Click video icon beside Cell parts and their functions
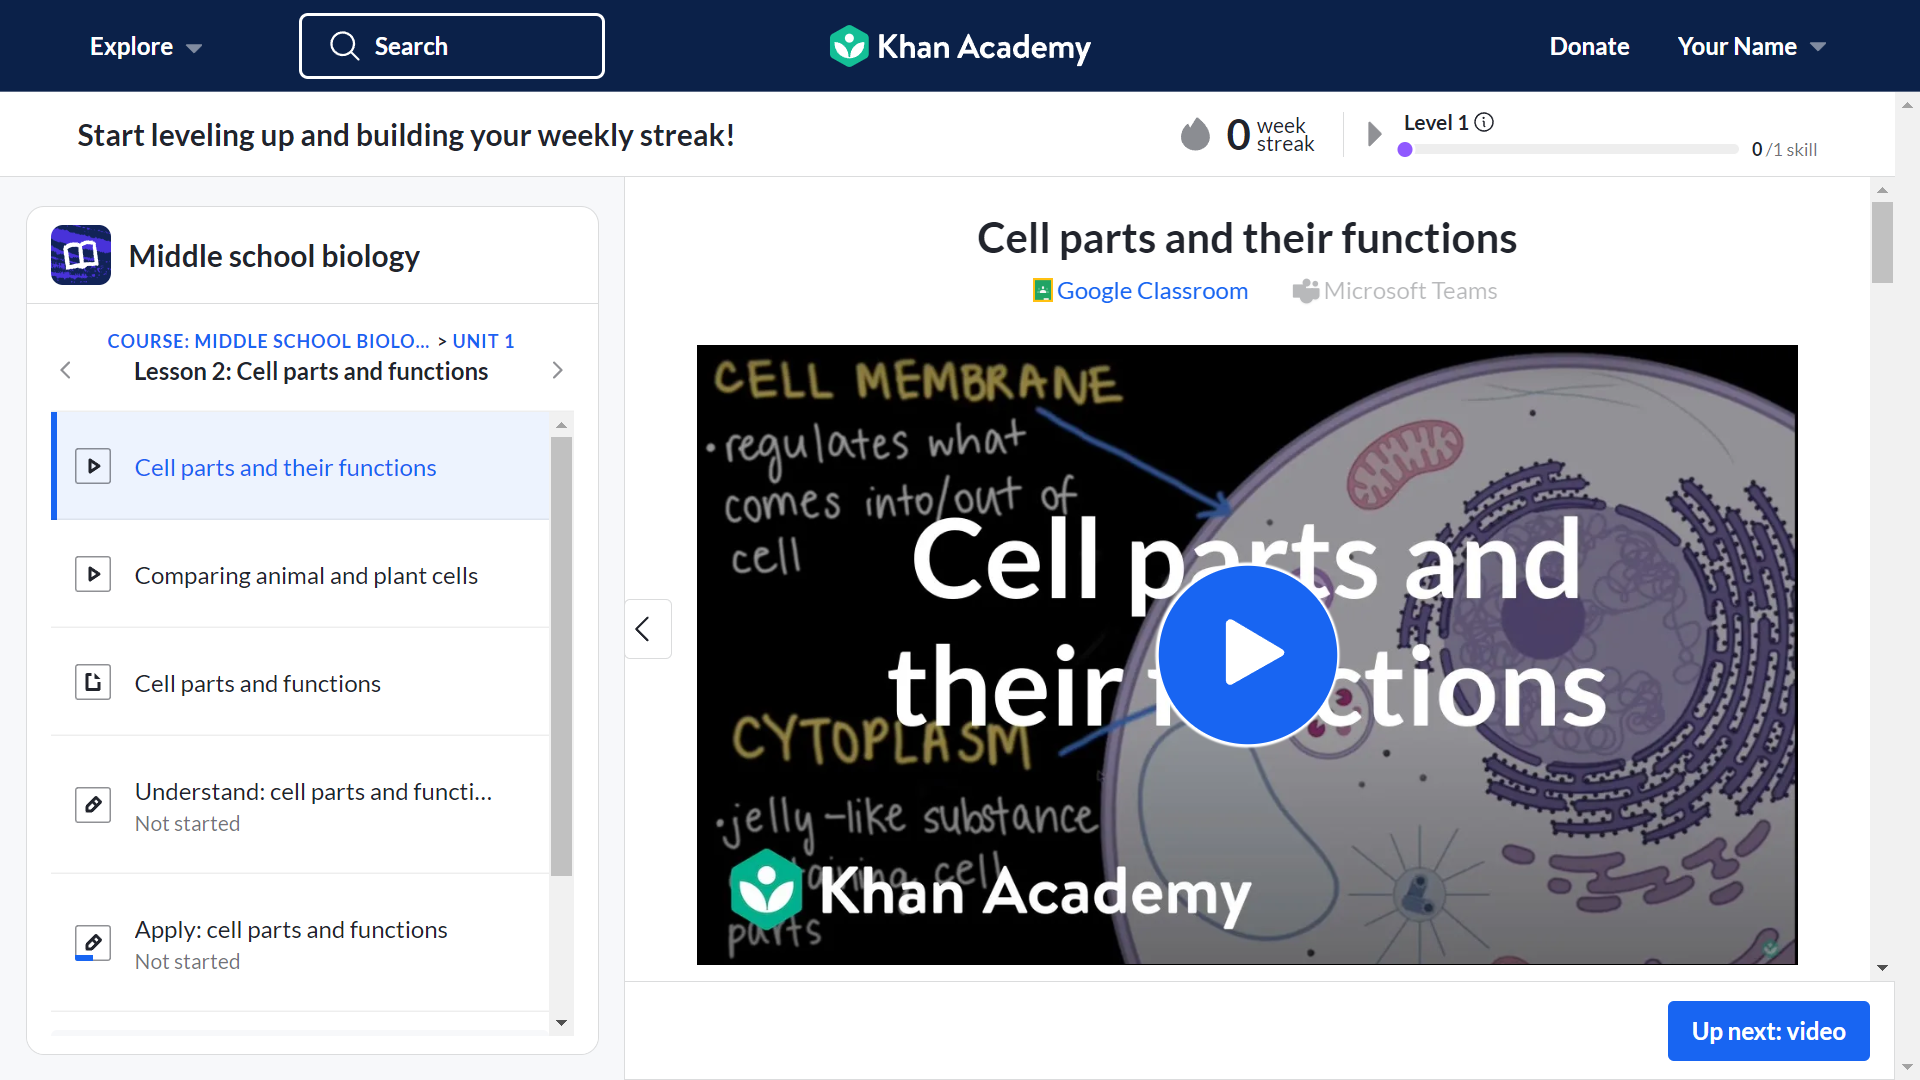Screen dimensions: 1920x1080 [93, 466]
